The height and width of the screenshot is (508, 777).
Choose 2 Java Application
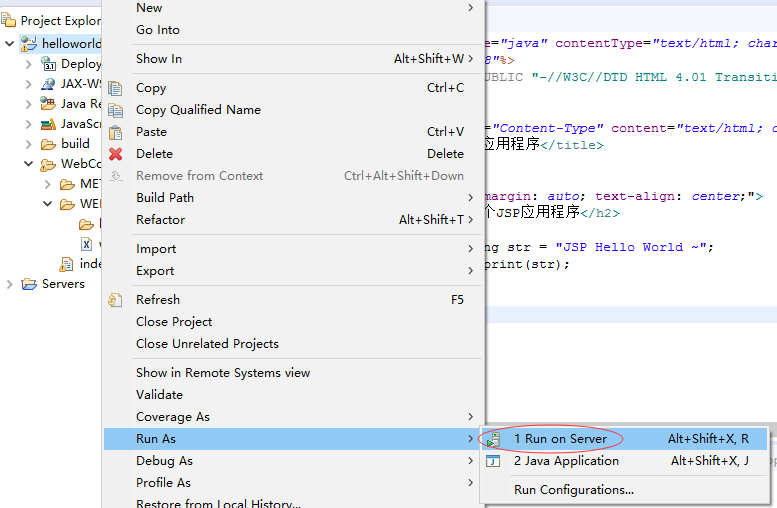(624, 461)
